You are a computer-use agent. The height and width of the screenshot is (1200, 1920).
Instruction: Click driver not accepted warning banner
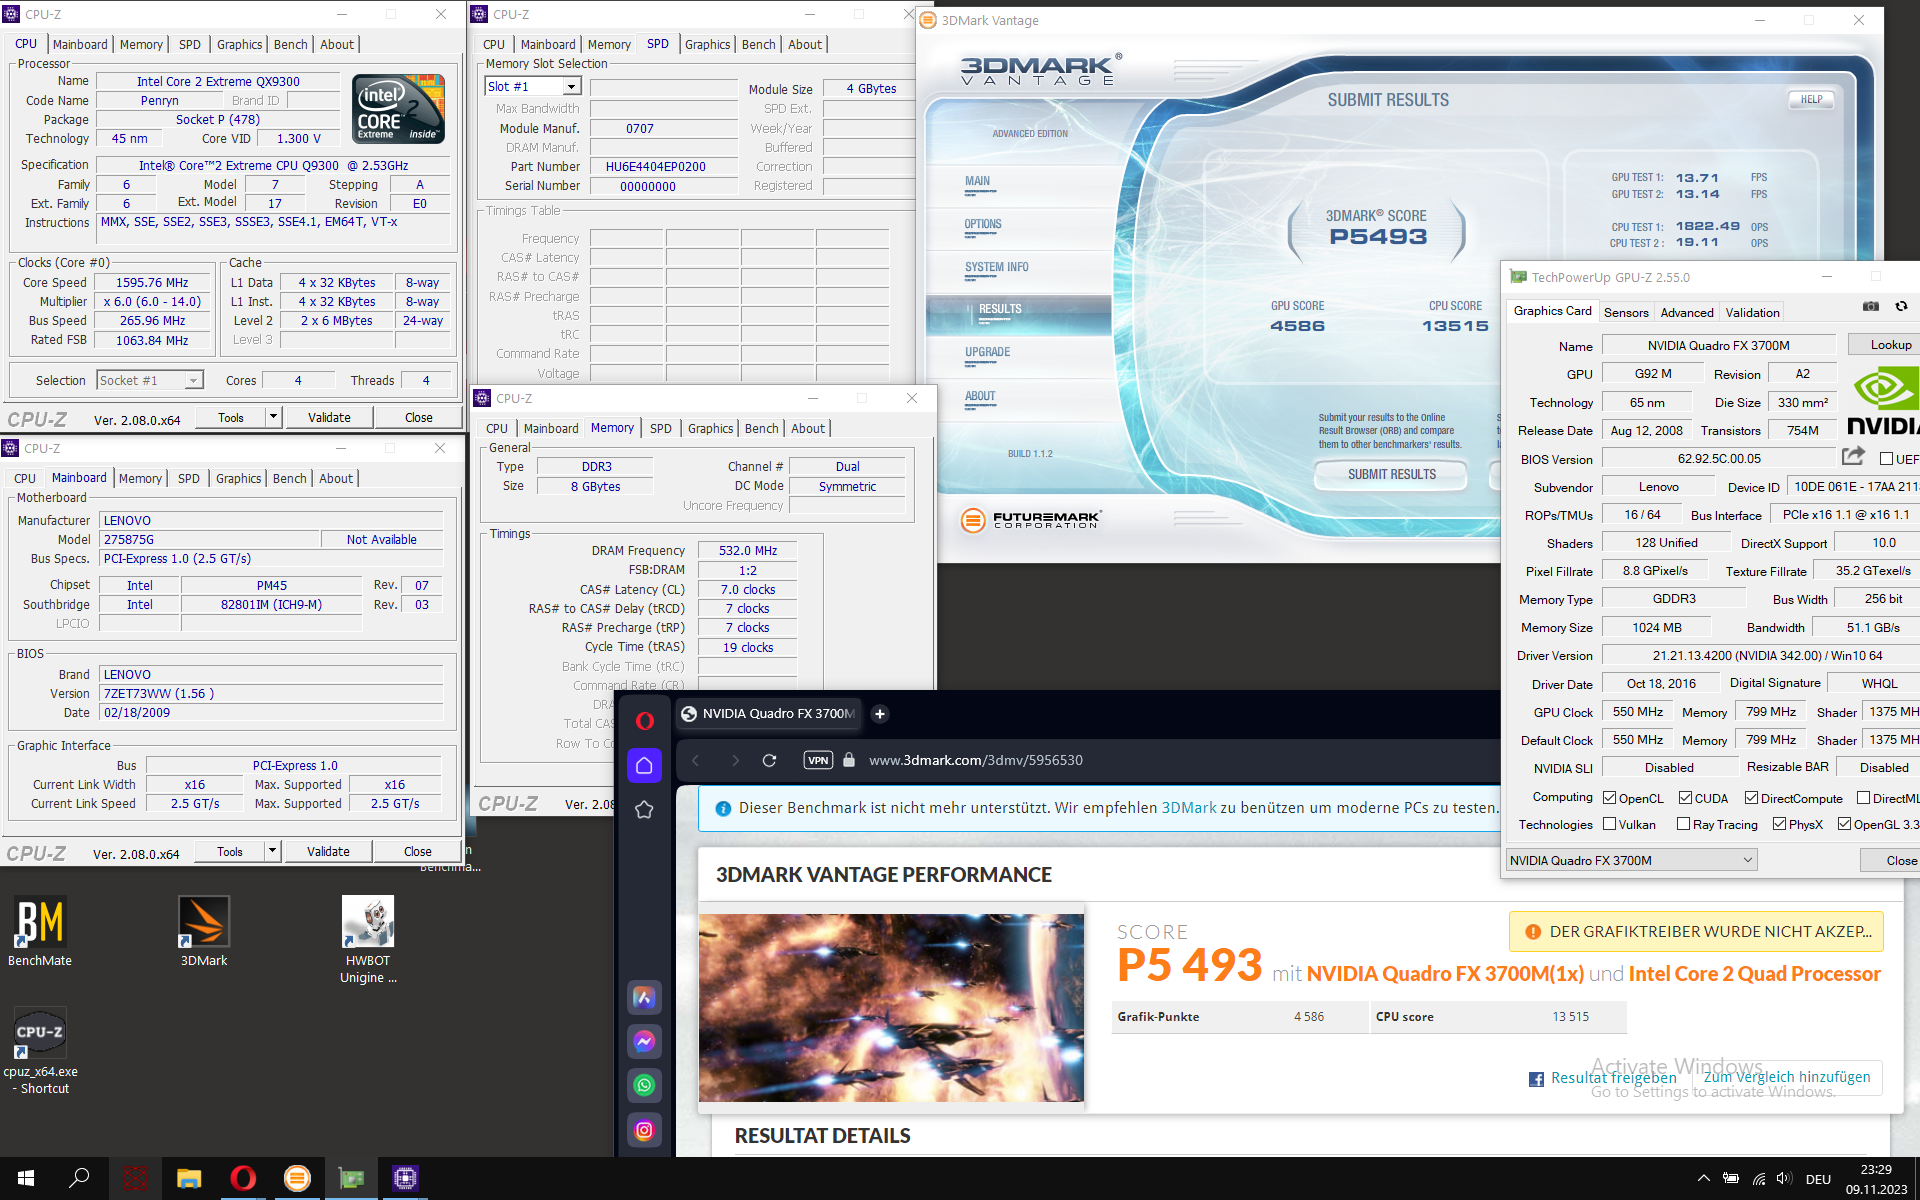point(1696,931)
